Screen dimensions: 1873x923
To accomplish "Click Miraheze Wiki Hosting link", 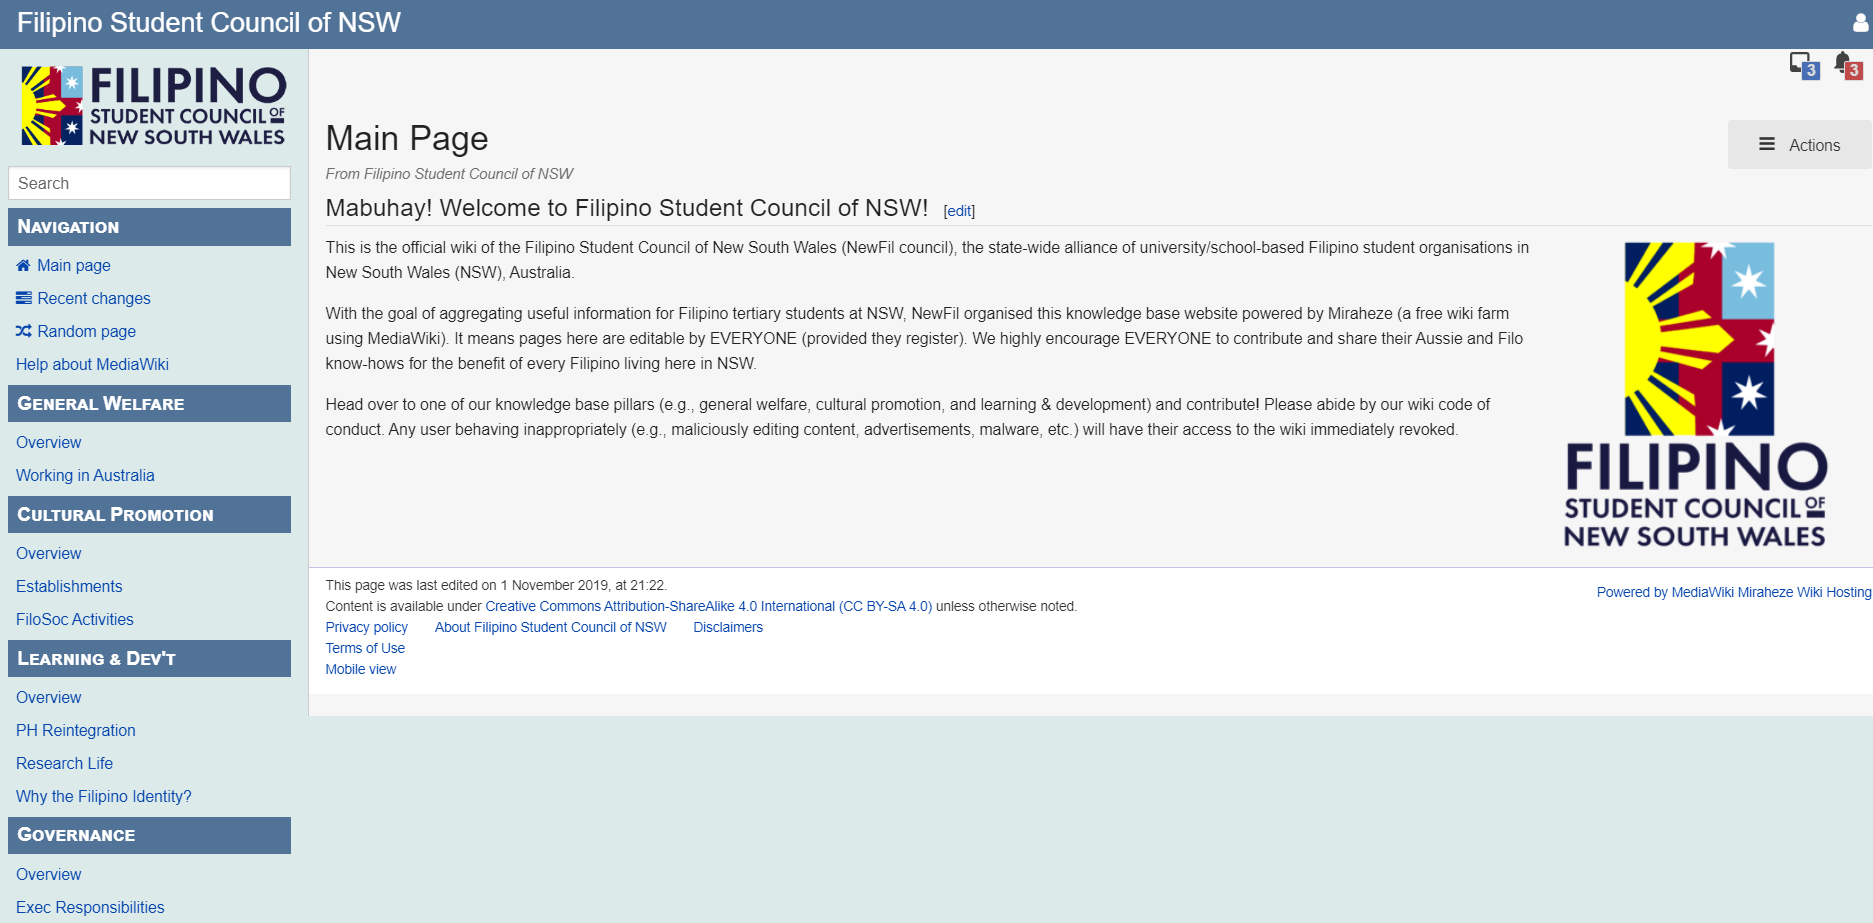I will (1804, 592).
